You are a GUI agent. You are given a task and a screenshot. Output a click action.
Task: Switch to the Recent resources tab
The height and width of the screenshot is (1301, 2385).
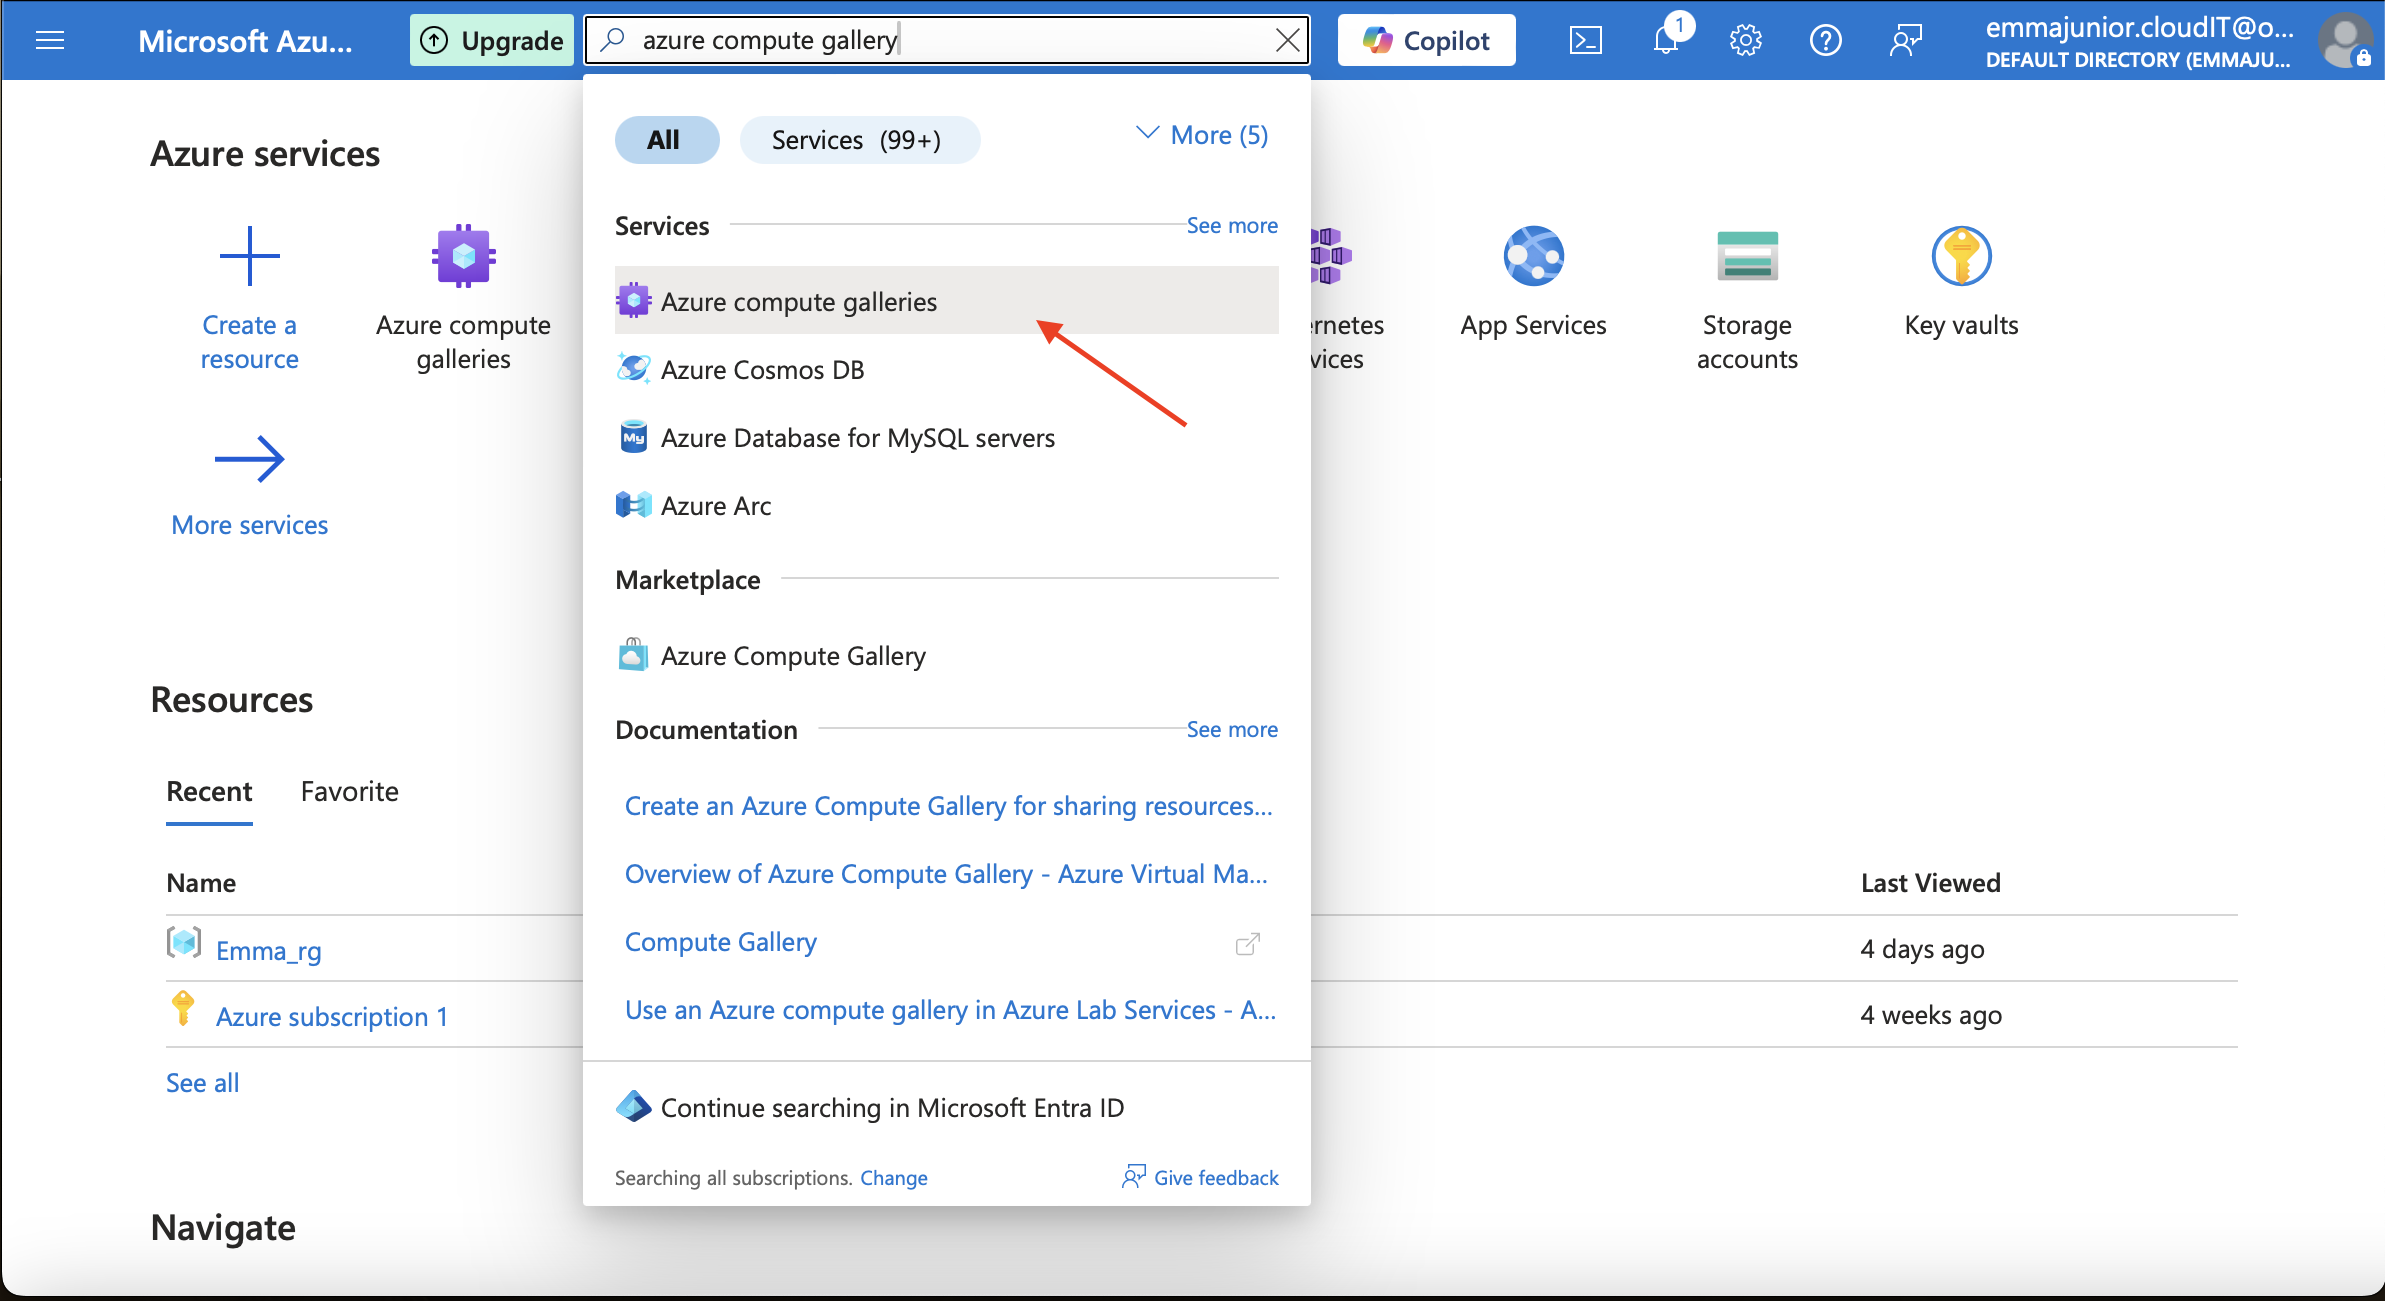209,792
